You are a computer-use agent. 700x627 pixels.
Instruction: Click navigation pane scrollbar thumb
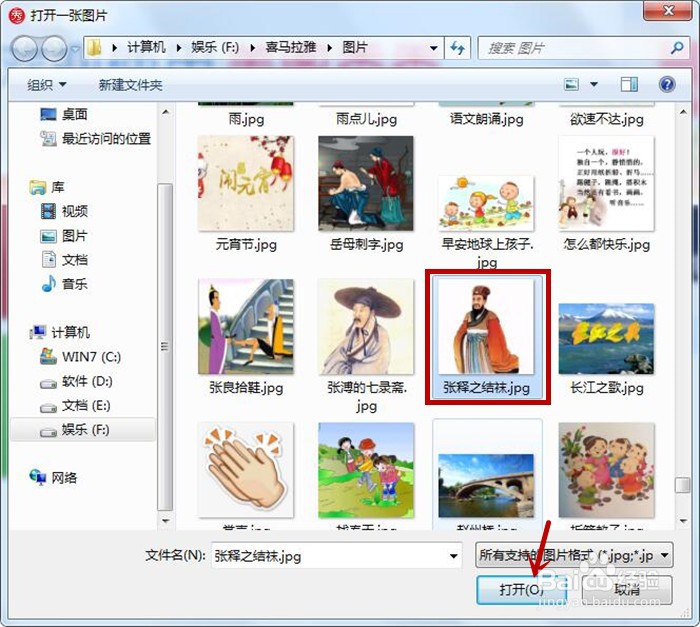click(x=165, y=347)
